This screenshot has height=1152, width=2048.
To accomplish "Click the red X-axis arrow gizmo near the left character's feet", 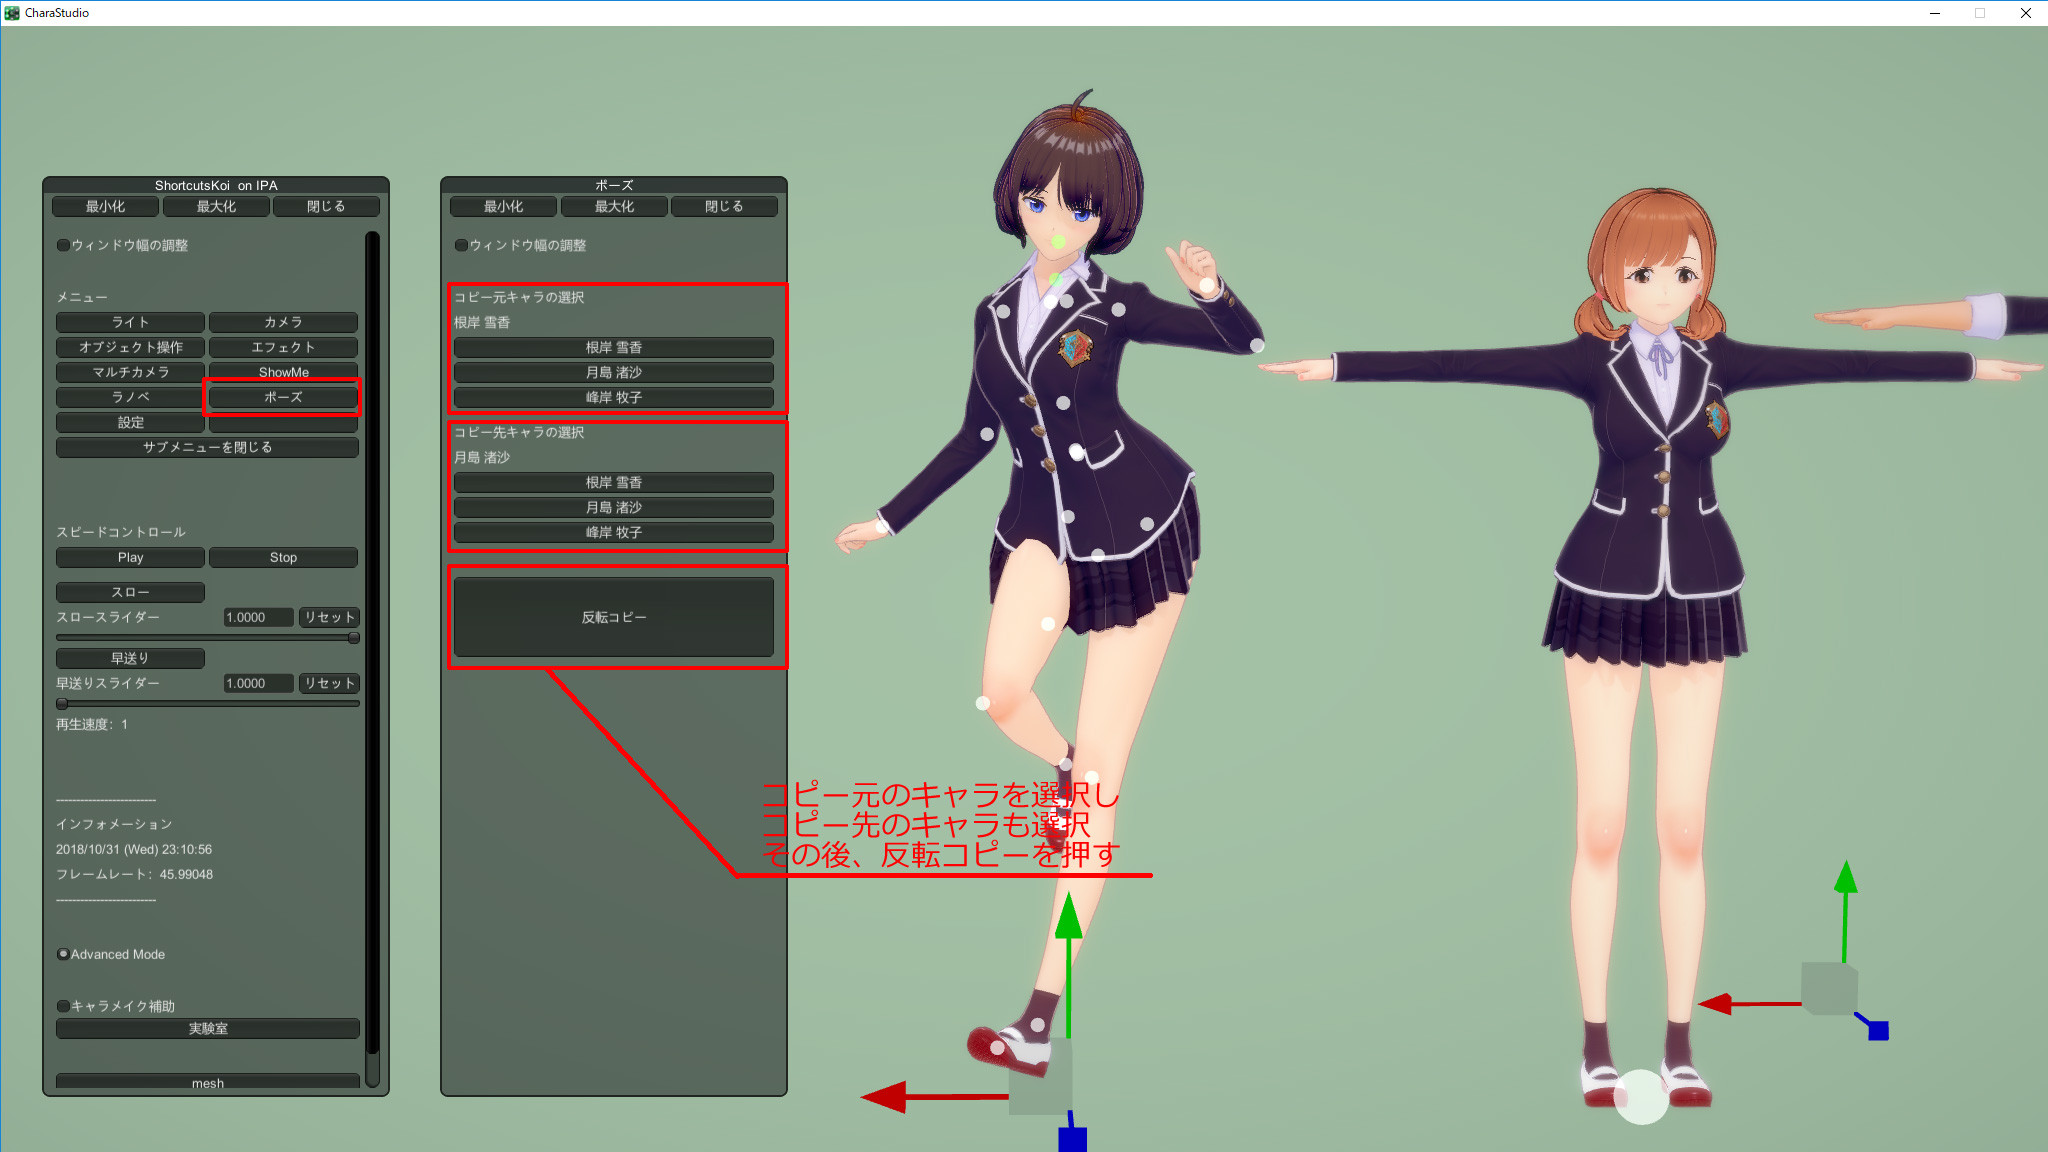I will (x=886, y=1097).
